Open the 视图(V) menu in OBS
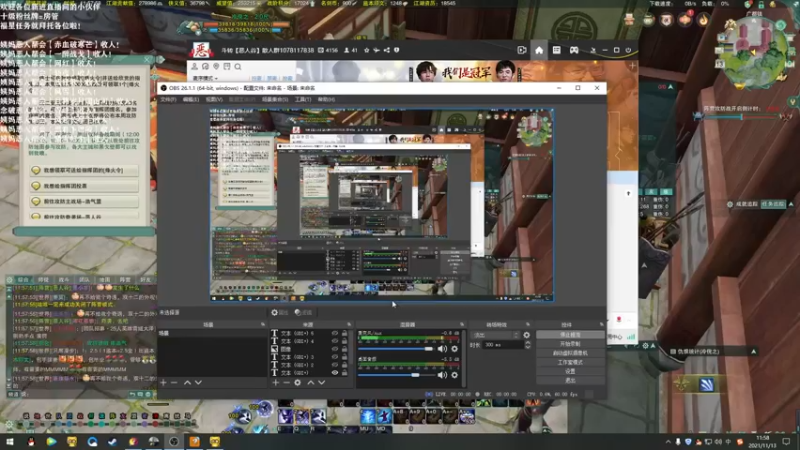Viewport: 800px width, 450px height. [214, 99]
